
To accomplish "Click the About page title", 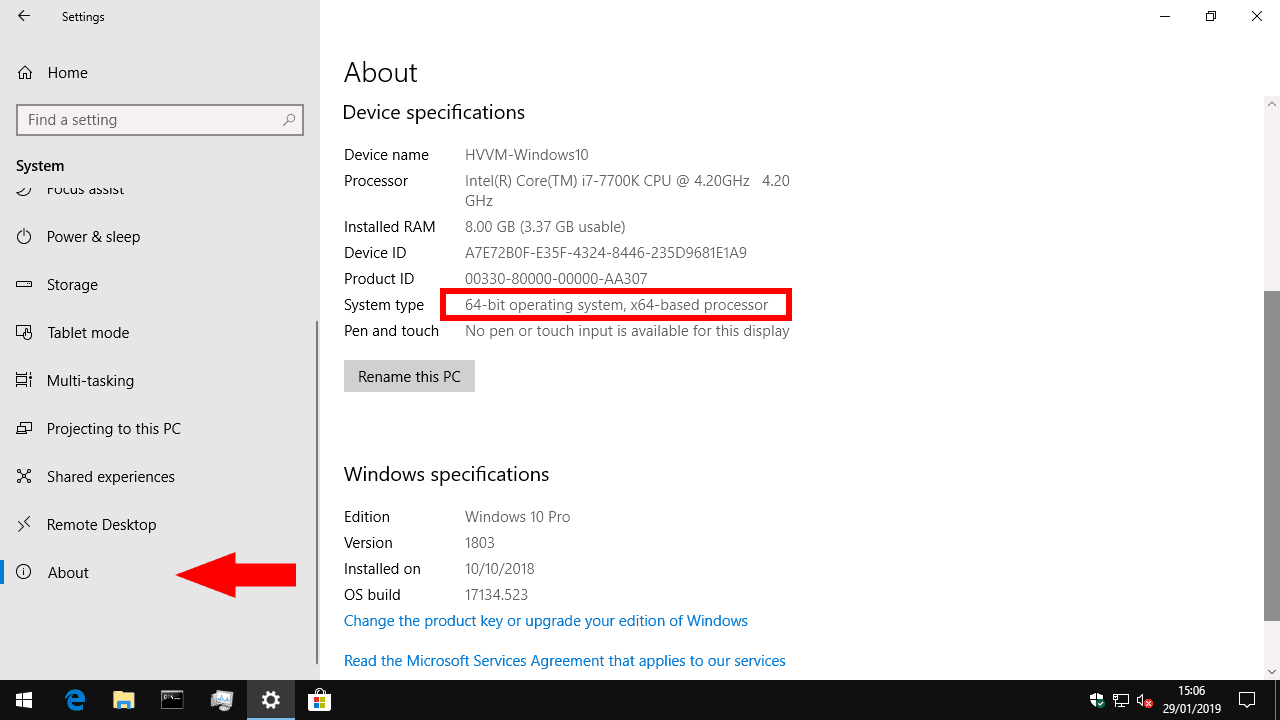I will [x=380, y=72].
